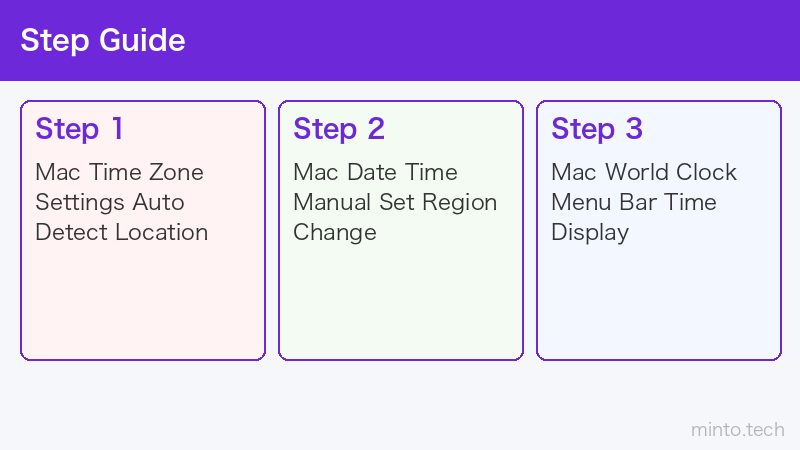Click the Step Guide header title

pyautogui.click(x=103, y=40)
